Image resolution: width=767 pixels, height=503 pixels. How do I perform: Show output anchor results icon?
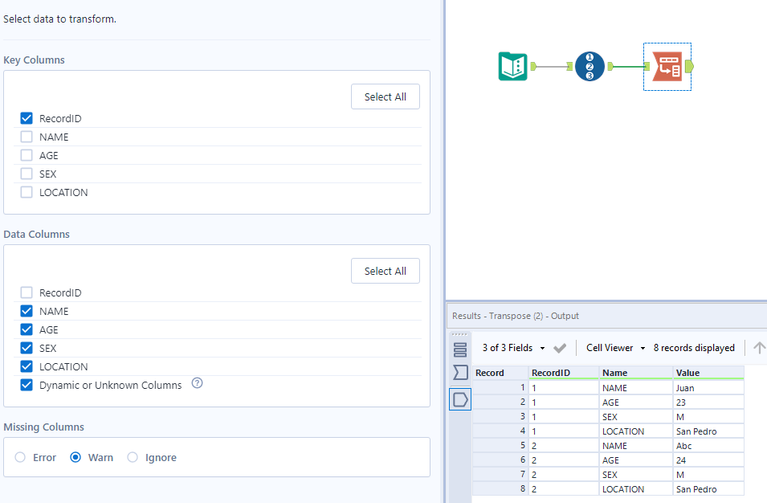(x=460, y=400)
